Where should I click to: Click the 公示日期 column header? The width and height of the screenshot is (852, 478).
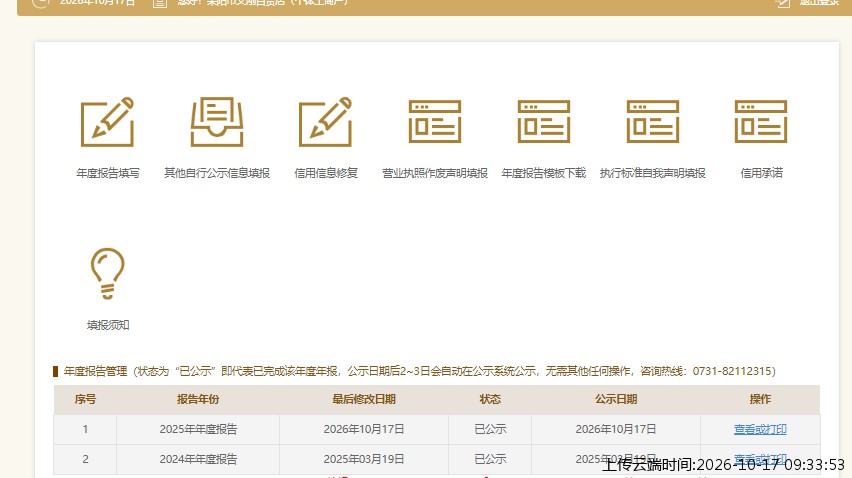[x=616, y=399]
